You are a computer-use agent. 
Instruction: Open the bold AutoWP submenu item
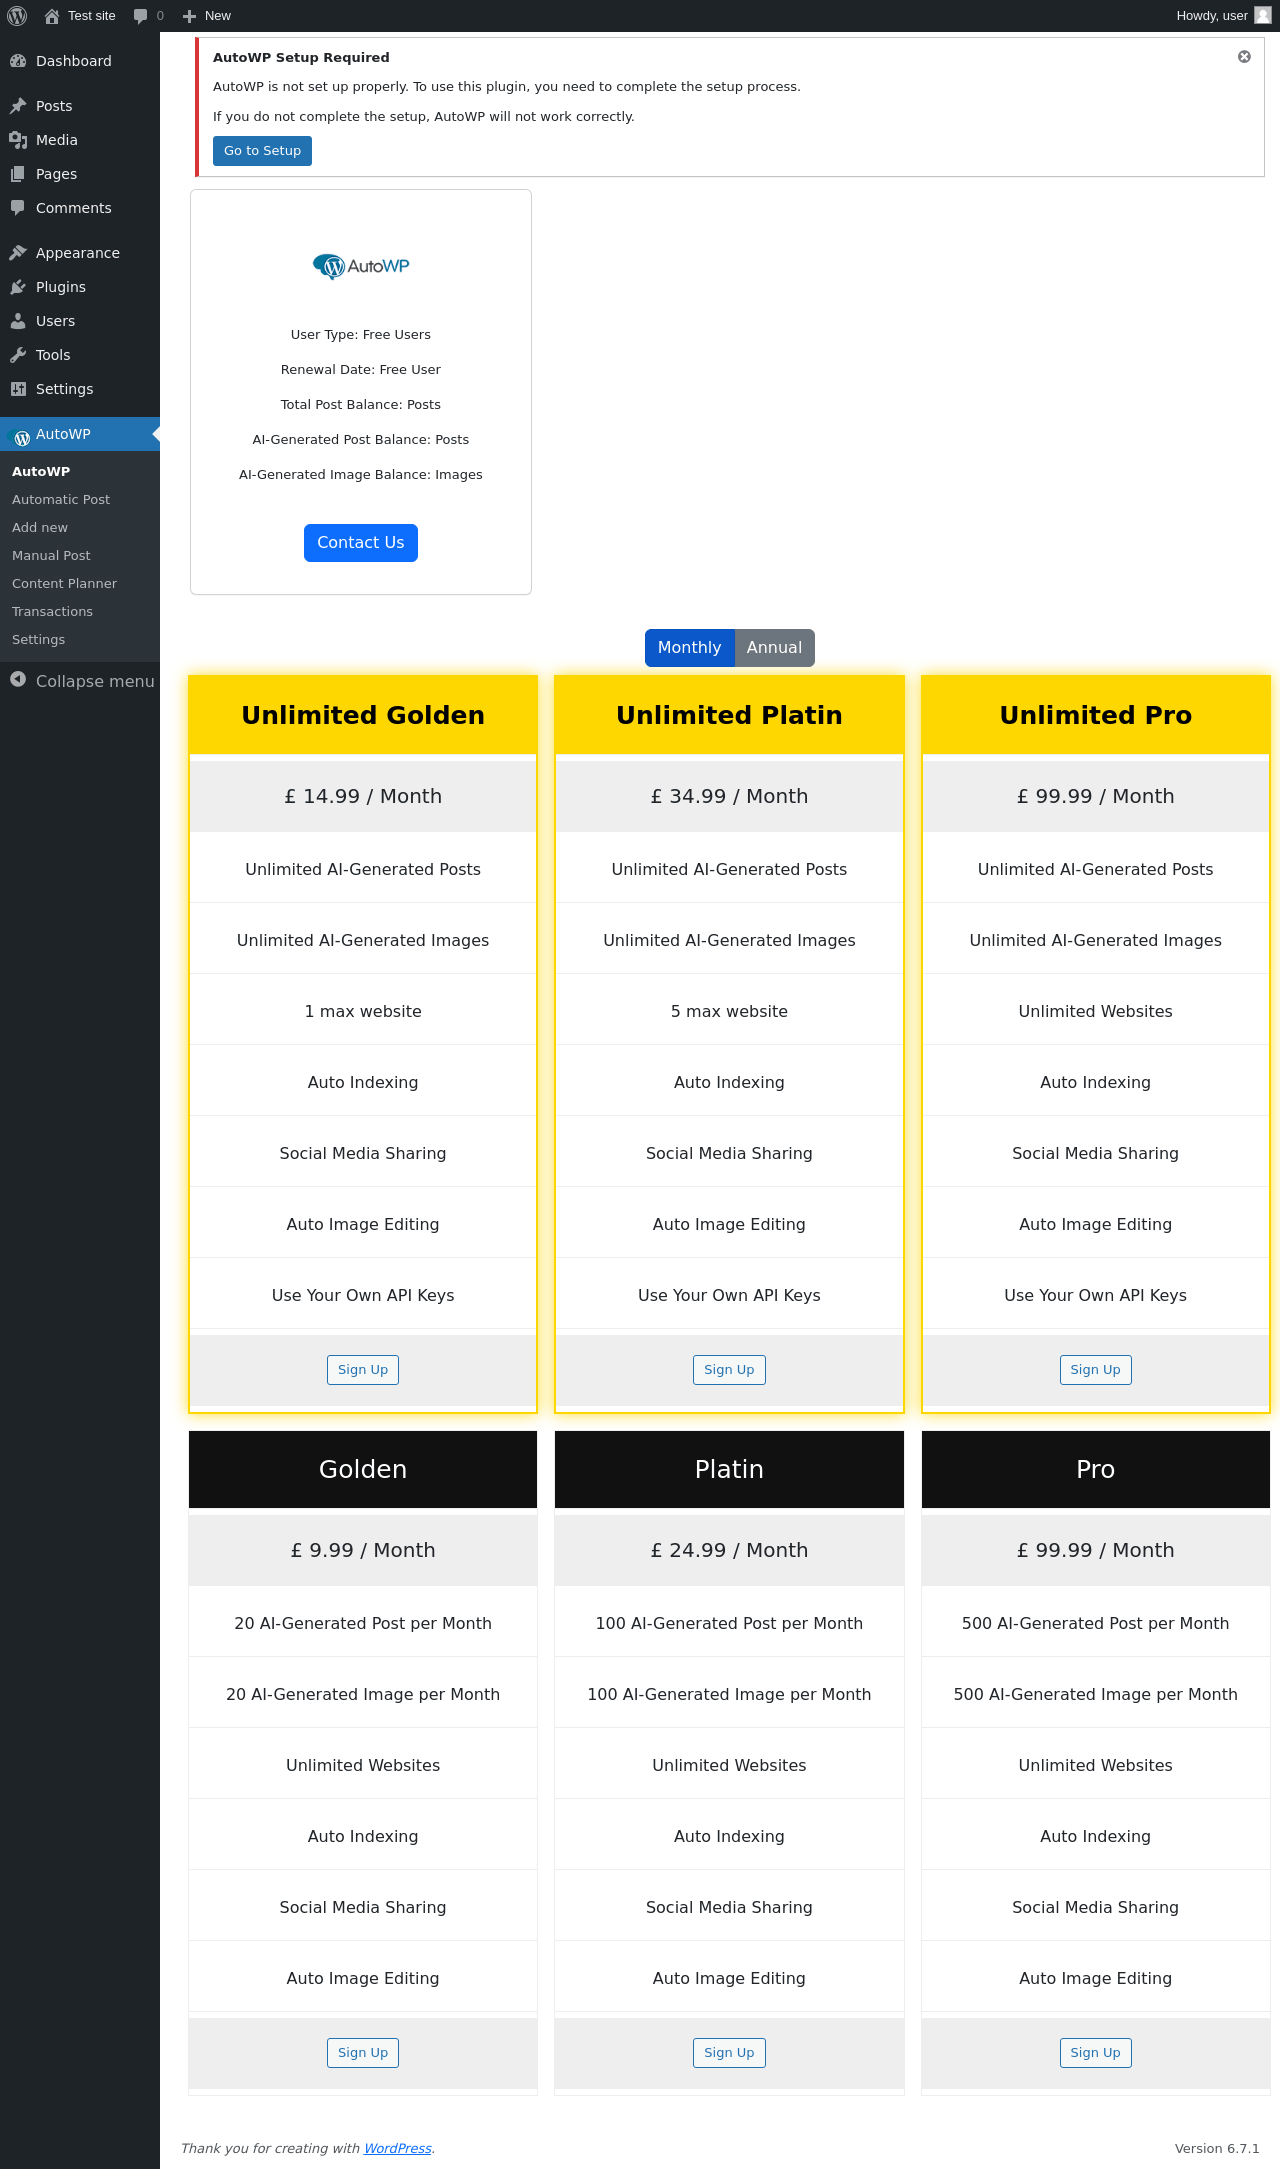pos(41,472)
